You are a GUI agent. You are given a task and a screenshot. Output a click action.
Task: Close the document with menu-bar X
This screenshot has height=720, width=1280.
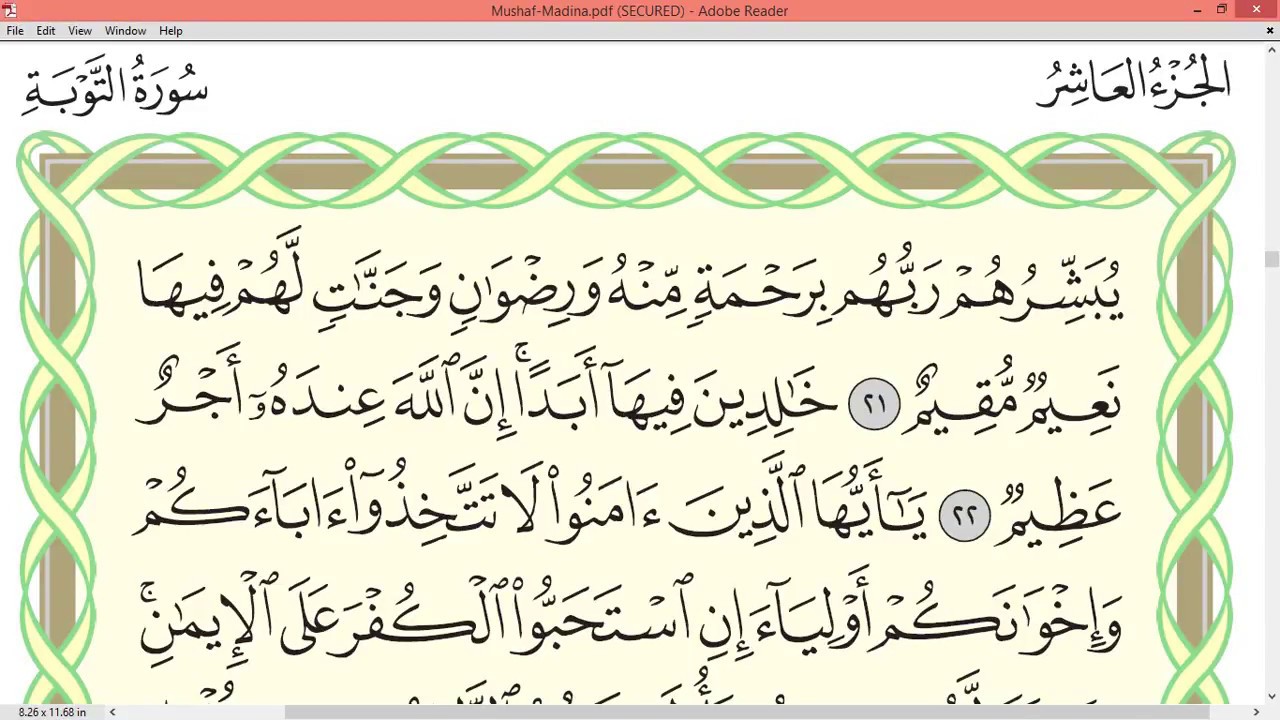click(1270, 31)
